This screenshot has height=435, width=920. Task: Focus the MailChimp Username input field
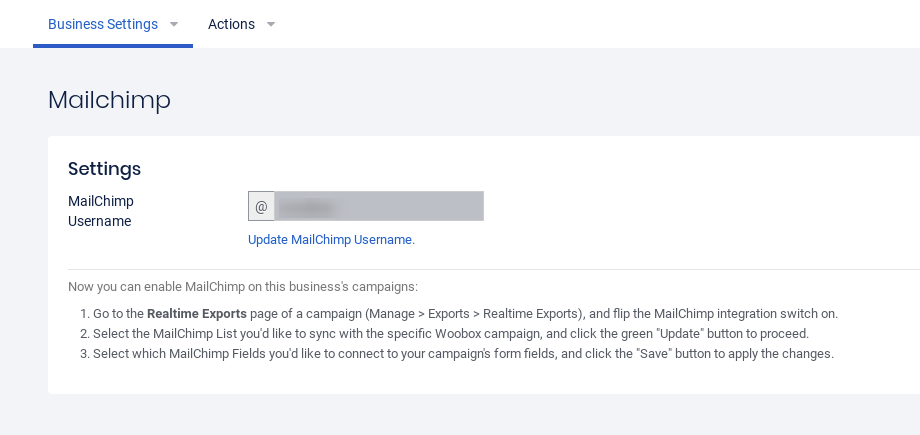379,206
